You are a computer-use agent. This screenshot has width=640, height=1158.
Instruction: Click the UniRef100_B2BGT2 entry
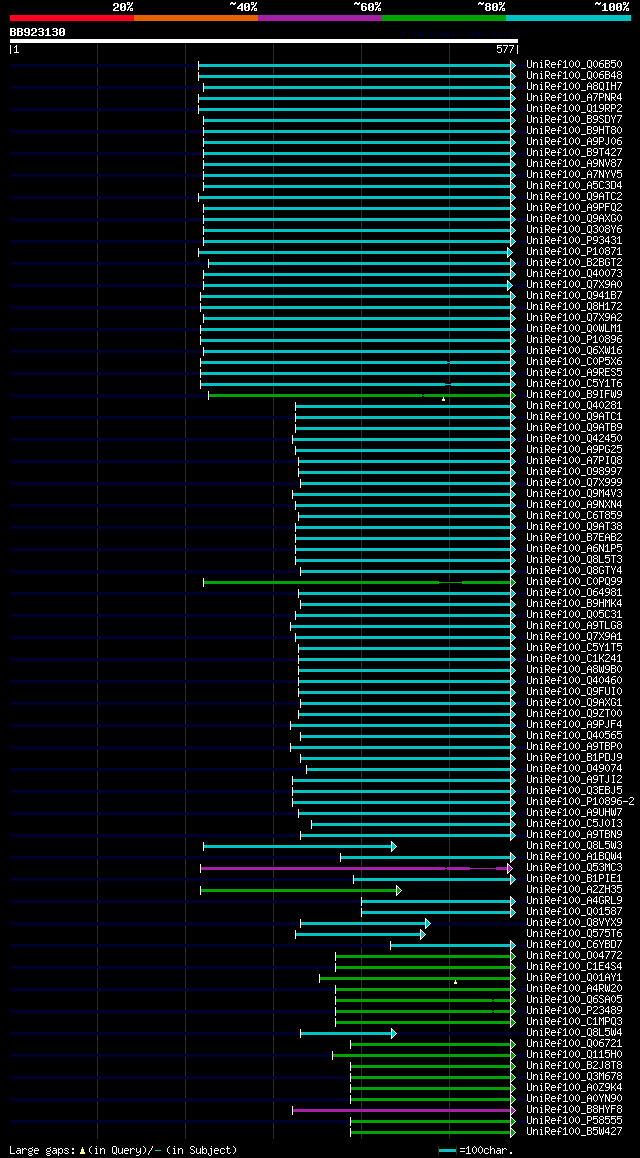click(x=574, y=263)
